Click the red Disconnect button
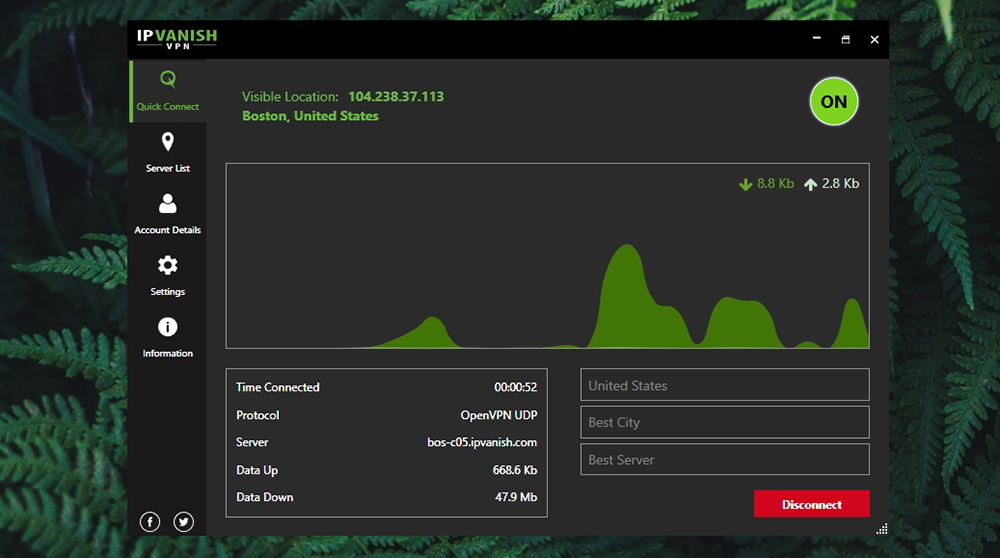The width and height of the screenshot is (1000, 558). pyautogui.click(x=811, y=504)
